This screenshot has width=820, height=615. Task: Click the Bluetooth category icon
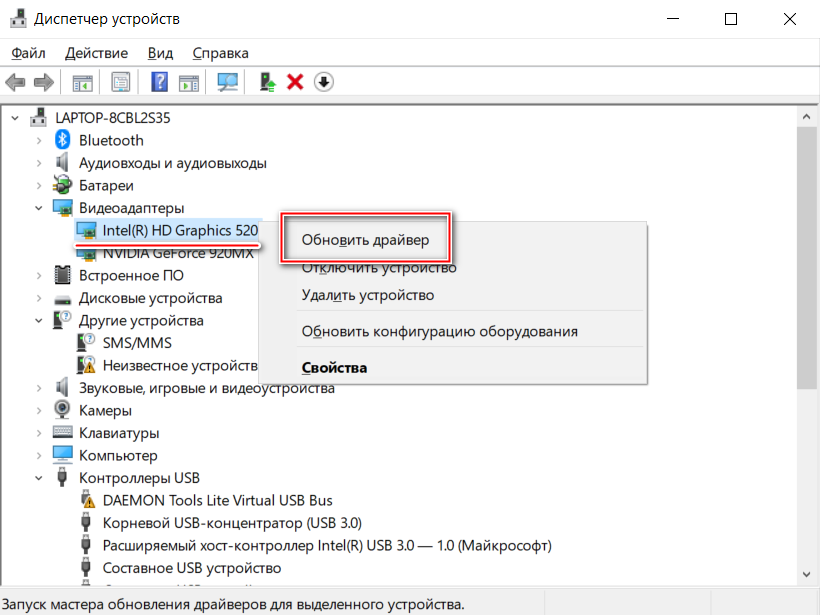[x=63, y=140]
